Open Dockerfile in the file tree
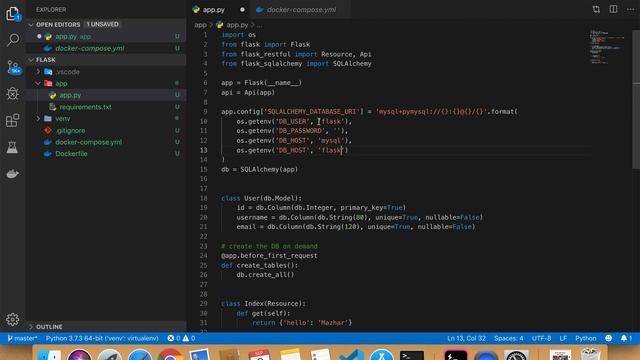 click(x=106, y=154)
